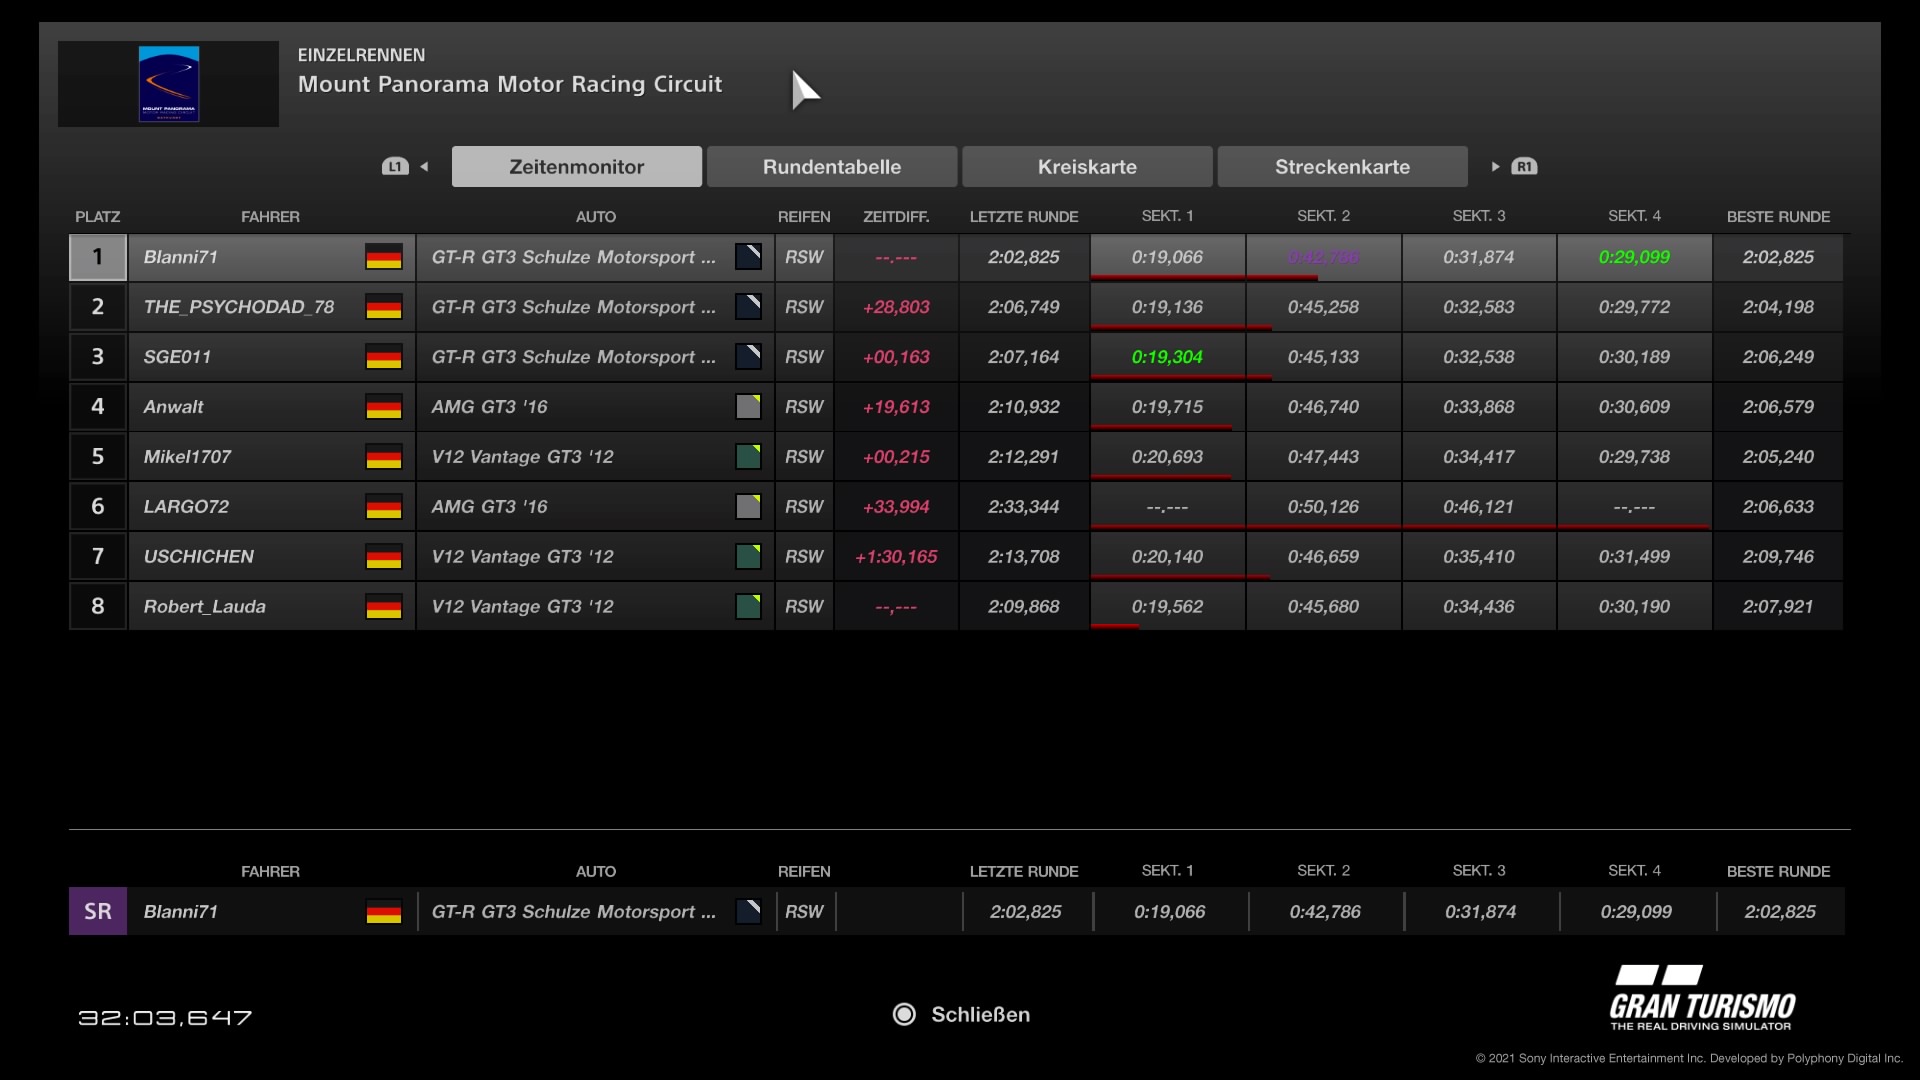Select the USCHICHEN driver row
1920x1080 pixels.
pyautogui.click(x=199, y=557)
